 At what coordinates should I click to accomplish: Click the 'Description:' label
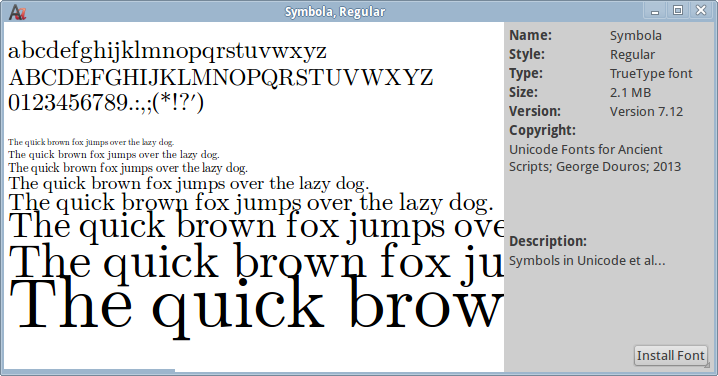(548, 241)
